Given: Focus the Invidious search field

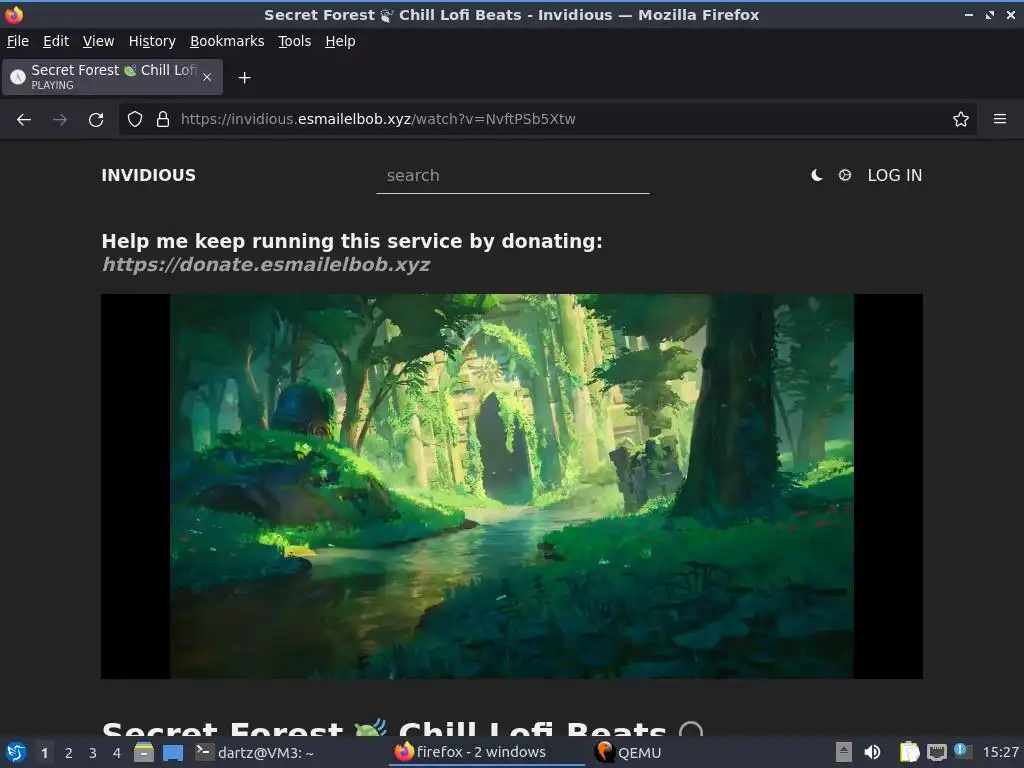Looking at the screenshot, I should coord(513,176).
